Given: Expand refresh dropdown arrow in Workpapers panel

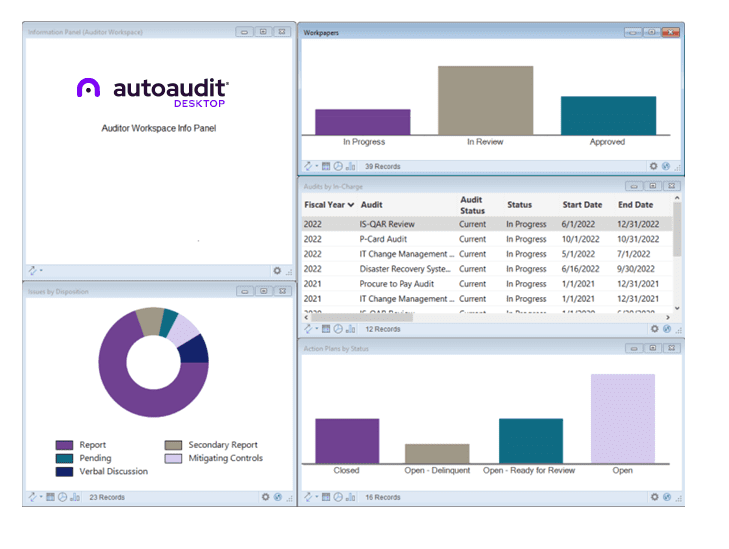Looking at the screenshot, I should click(317, 166).
